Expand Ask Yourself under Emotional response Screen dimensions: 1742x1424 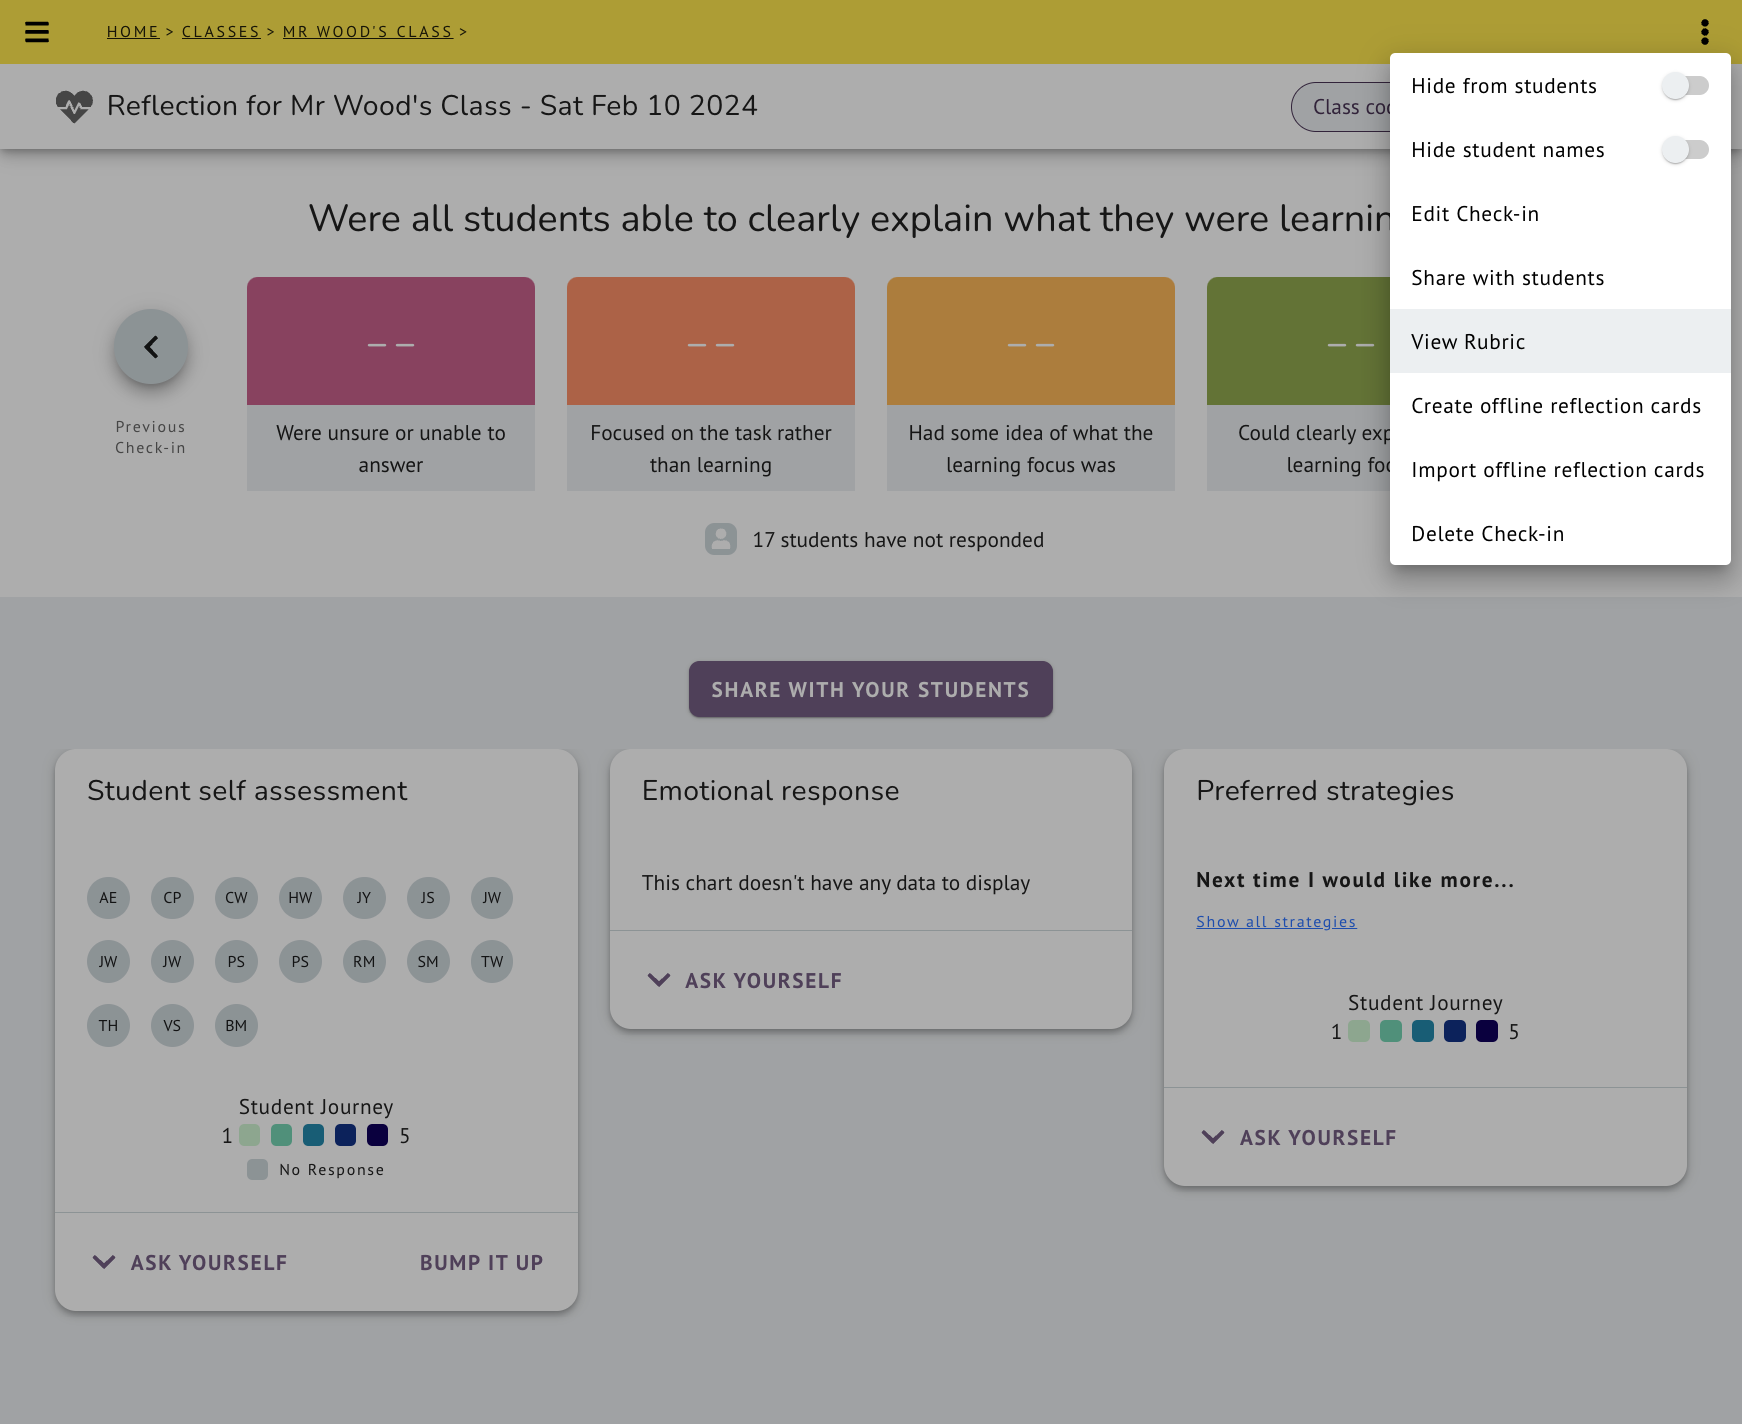point(745,980)
